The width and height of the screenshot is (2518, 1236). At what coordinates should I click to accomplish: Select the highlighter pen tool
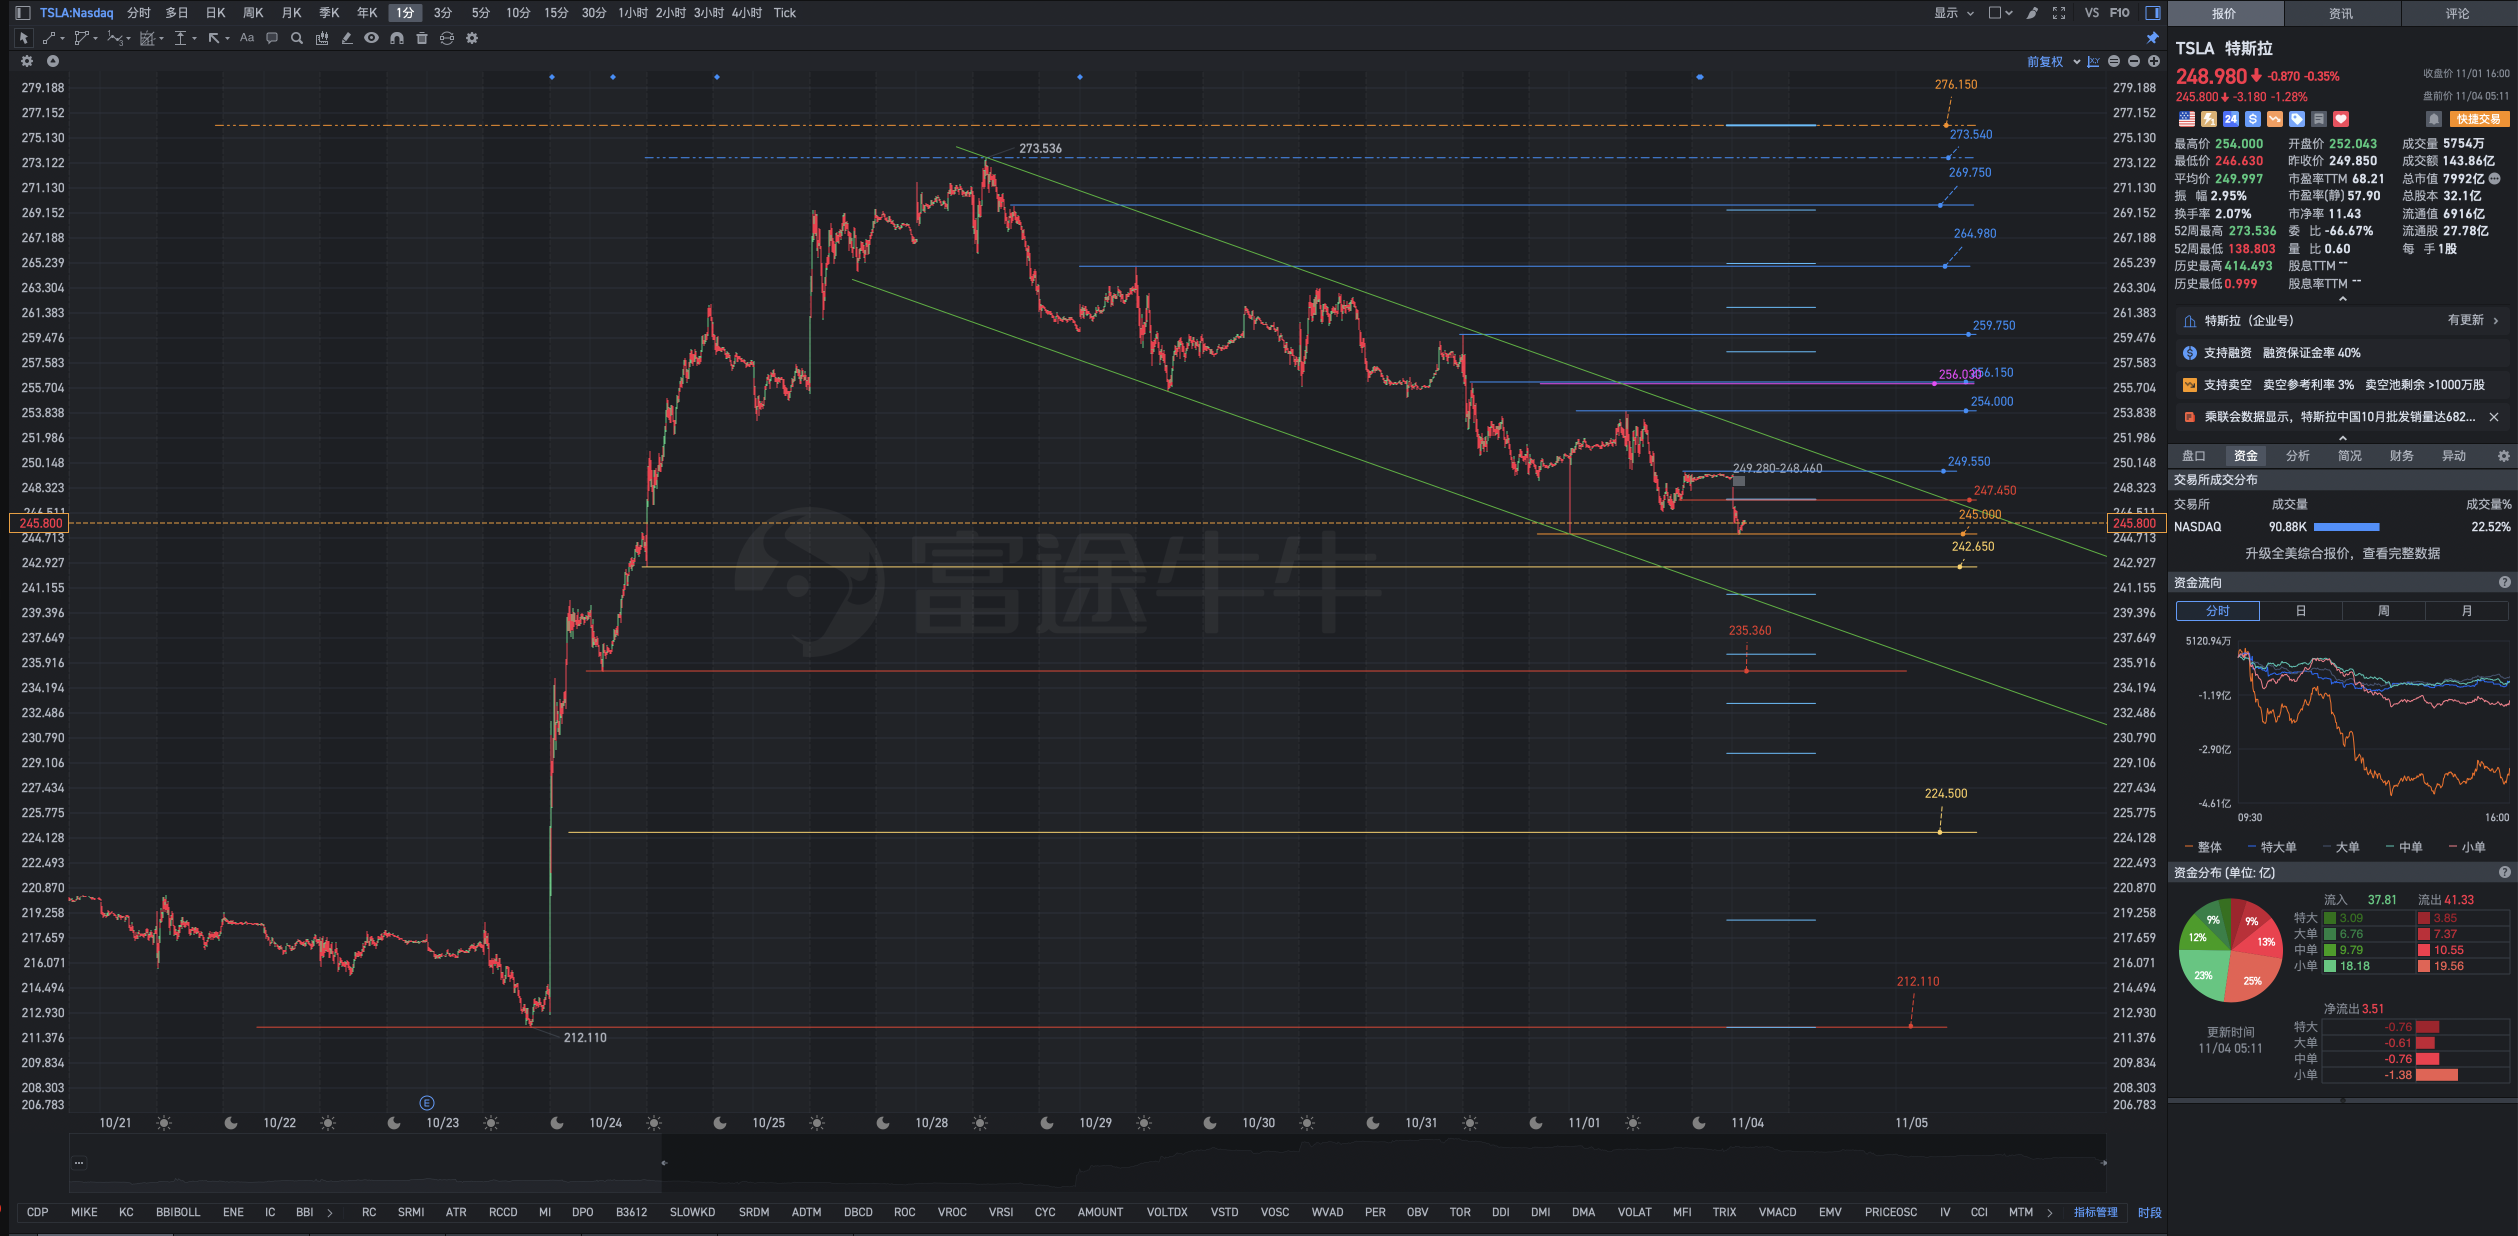(347, 38)
